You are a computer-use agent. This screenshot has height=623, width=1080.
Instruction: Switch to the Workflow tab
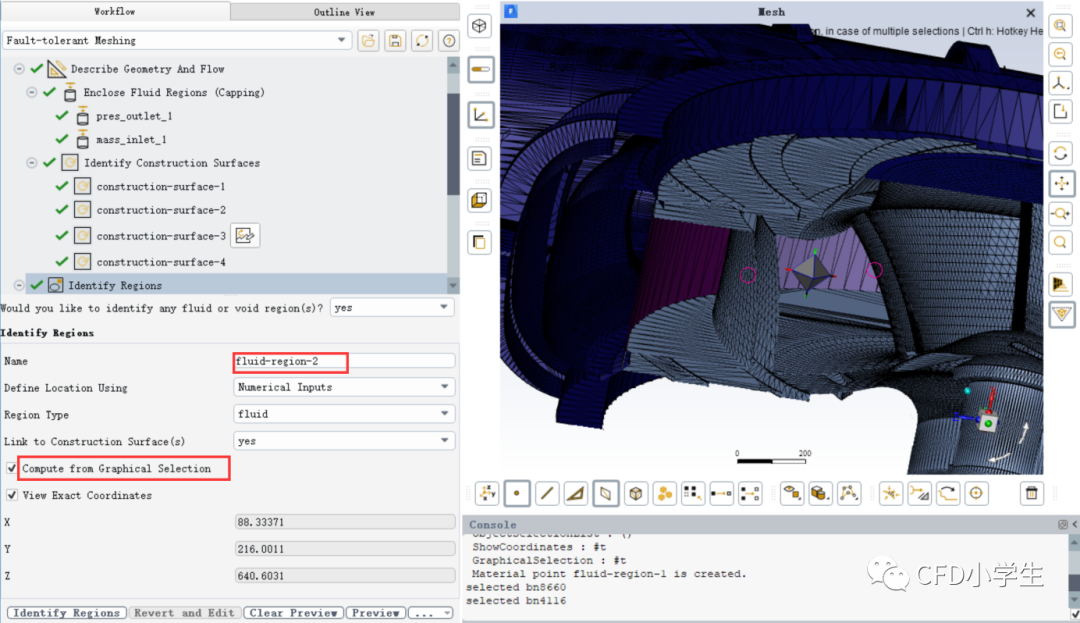(x=115, y=12)
